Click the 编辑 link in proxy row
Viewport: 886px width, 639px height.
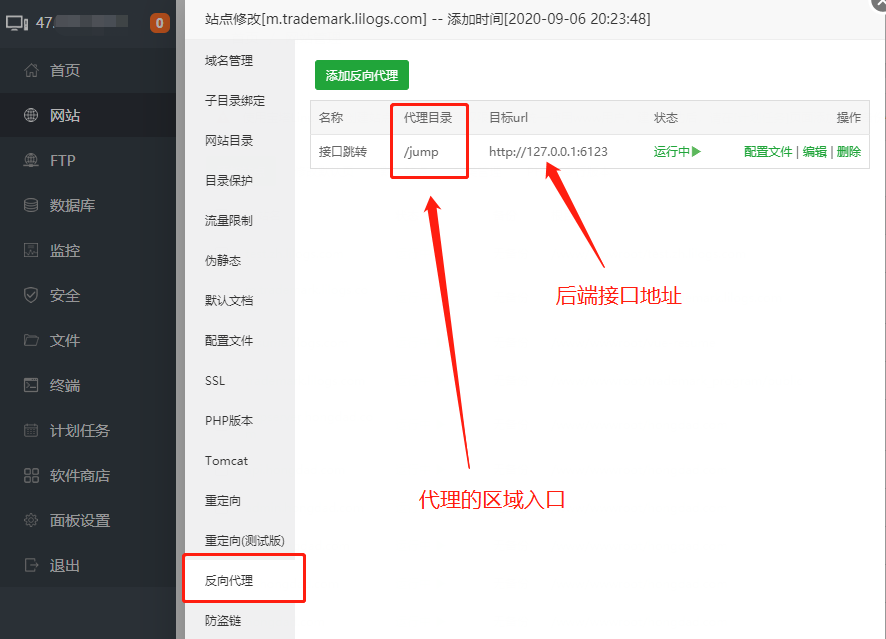(814, 152)
